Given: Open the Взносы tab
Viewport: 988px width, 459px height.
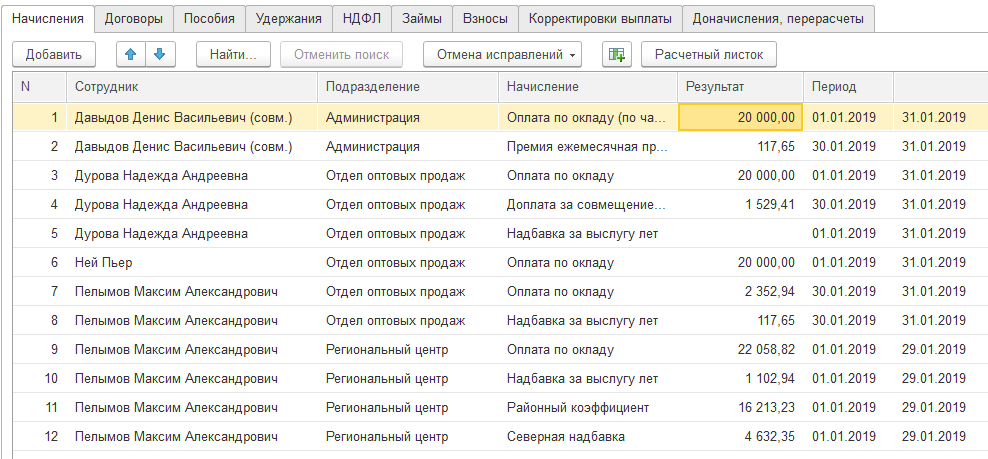Looking at the screenshot, I should [485, 18].
